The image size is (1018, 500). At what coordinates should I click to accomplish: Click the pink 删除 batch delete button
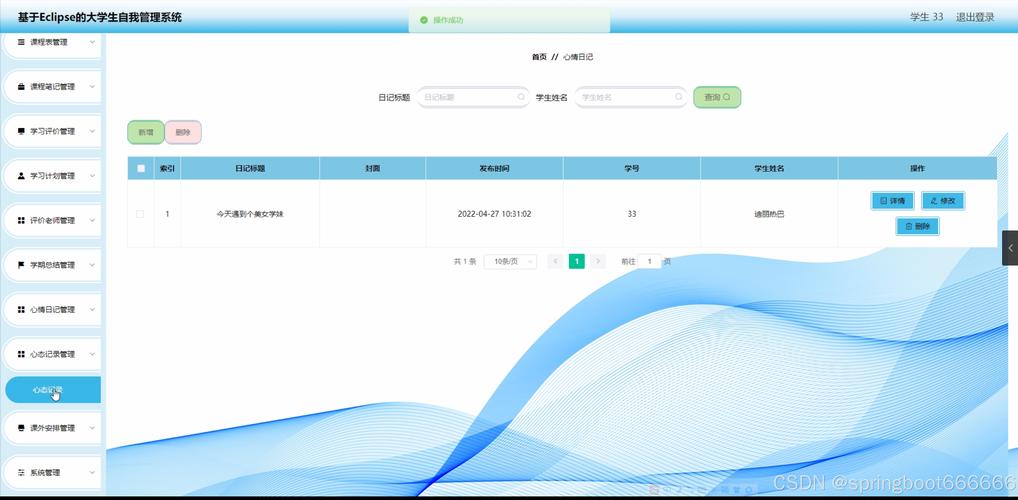pyautogui.click(x=183, y=132)
